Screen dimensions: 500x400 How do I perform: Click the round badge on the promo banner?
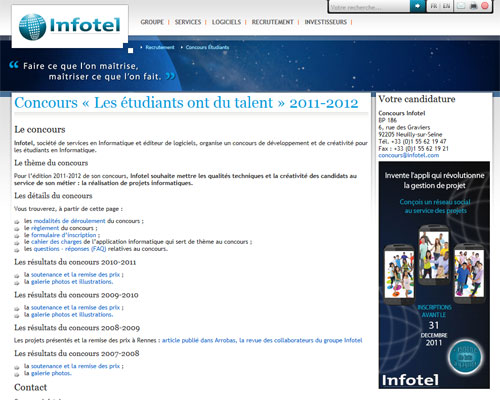(465, 357)
